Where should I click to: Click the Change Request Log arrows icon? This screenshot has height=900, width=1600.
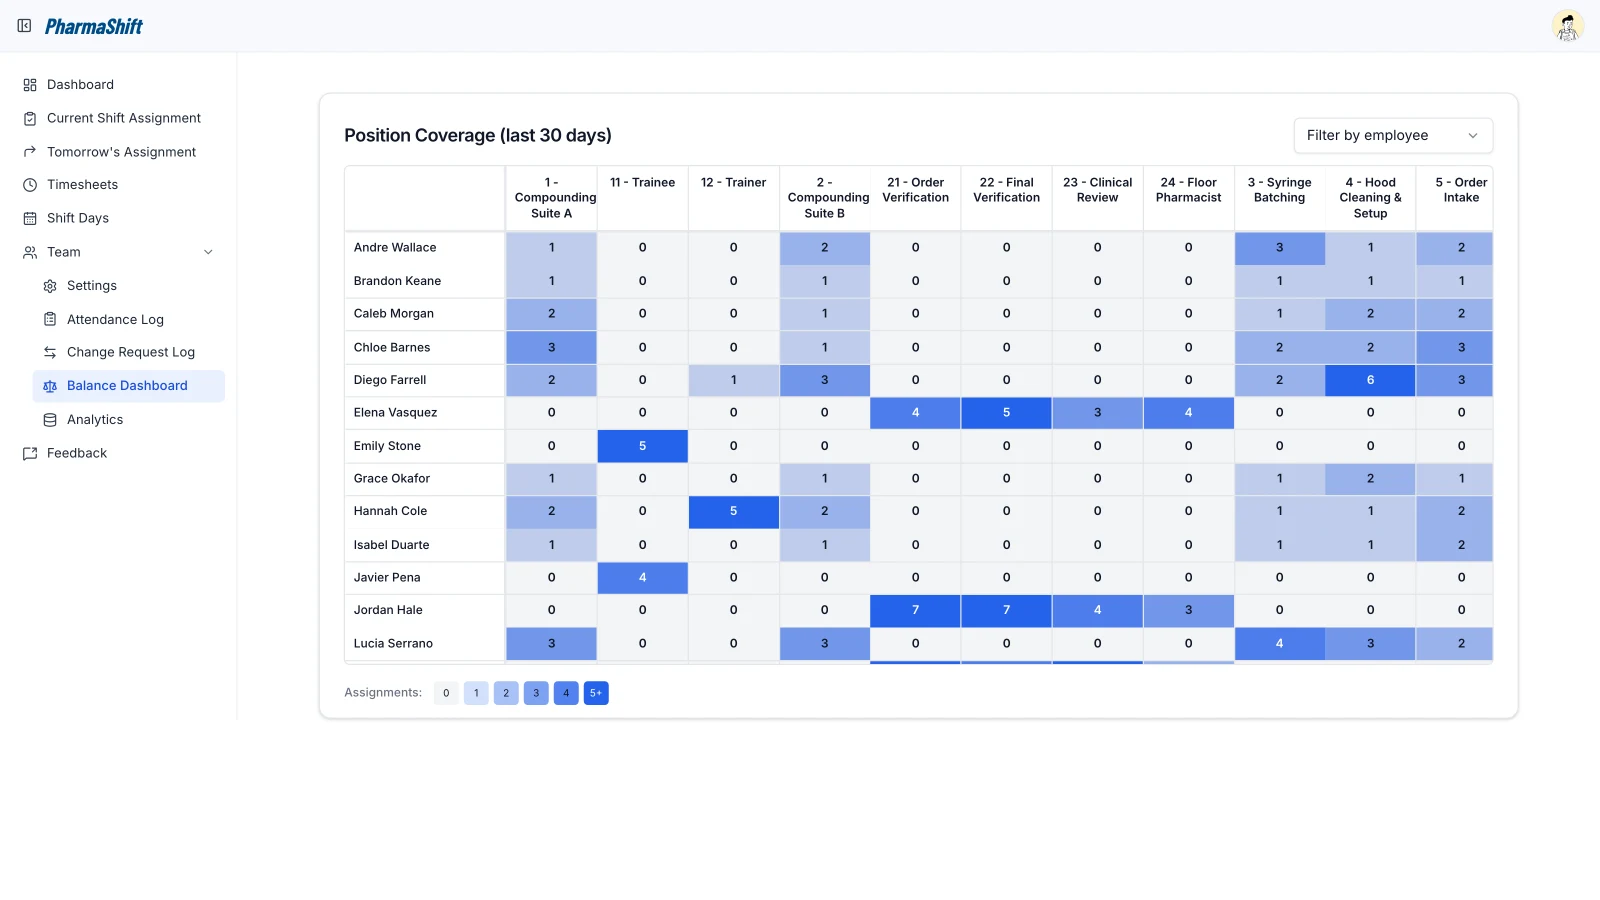click(x=50, y=352)
